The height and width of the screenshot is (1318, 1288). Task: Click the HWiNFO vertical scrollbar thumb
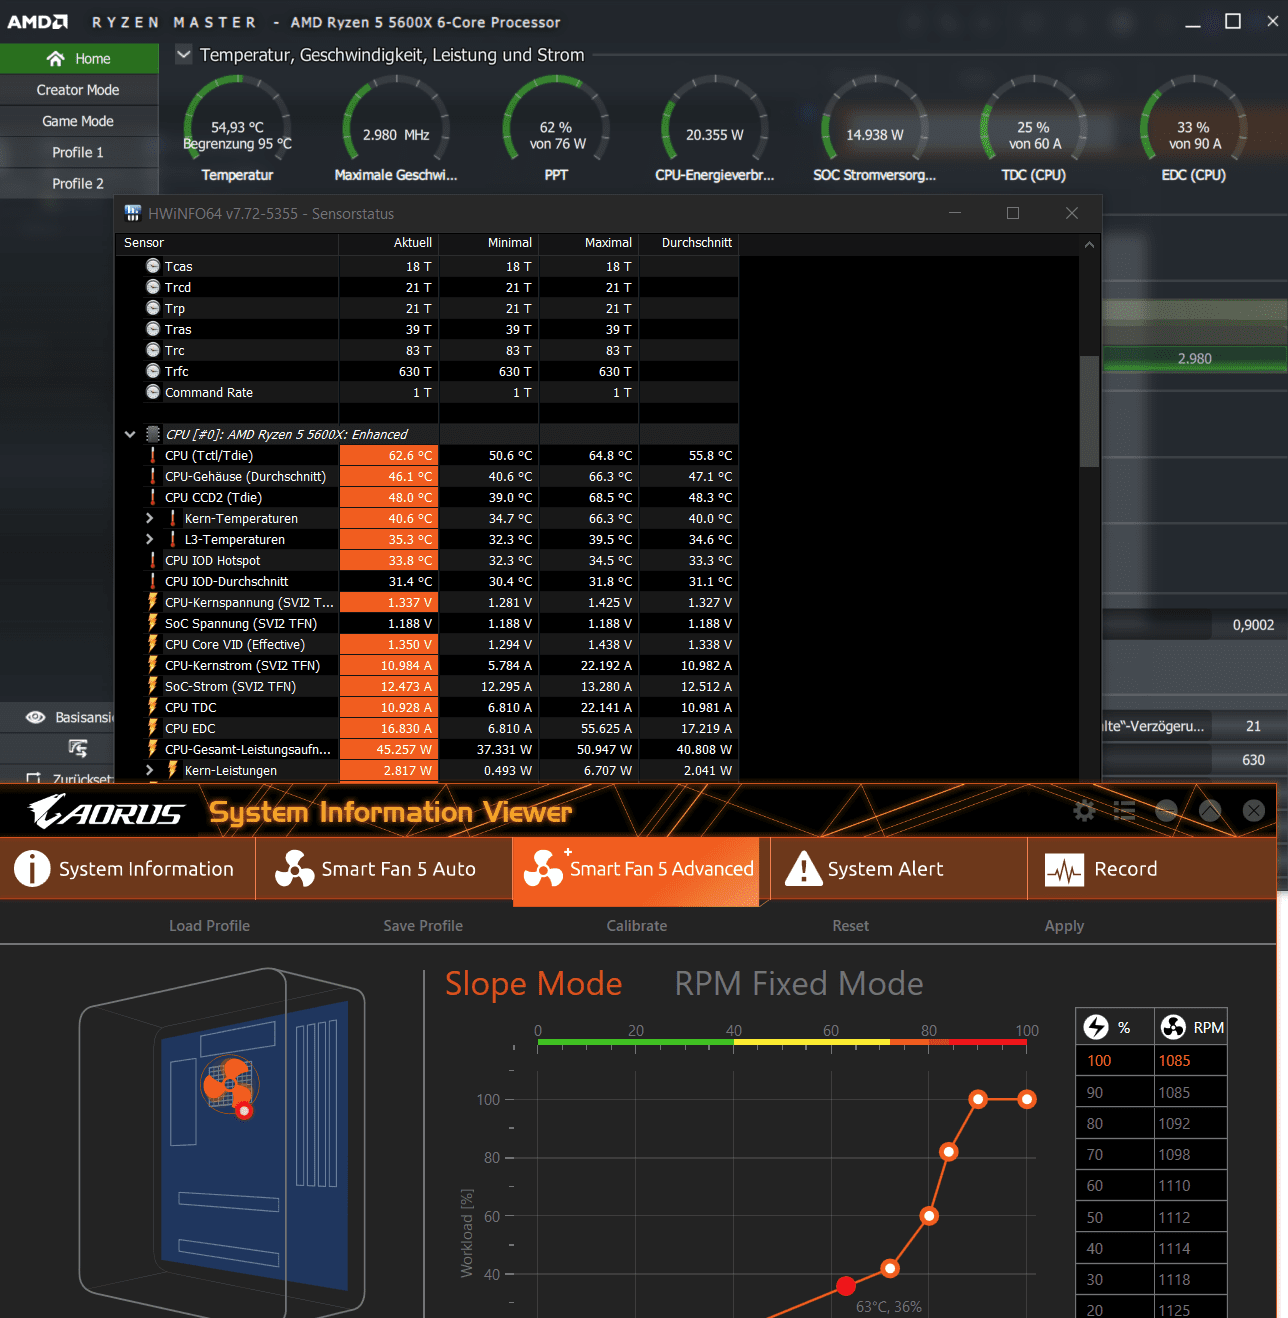pos(1089,411)
